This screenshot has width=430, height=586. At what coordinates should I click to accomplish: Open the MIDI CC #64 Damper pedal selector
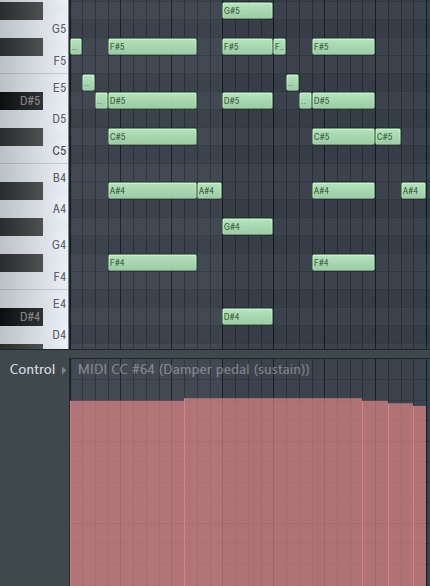tap(194, 370)
